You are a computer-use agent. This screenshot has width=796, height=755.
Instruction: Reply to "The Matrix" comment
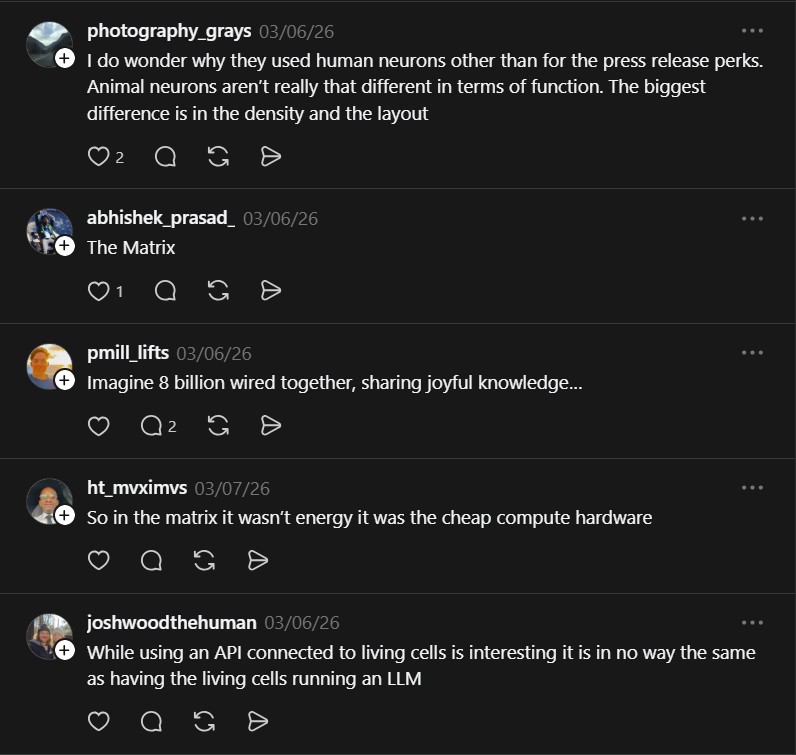click(166, 291)
